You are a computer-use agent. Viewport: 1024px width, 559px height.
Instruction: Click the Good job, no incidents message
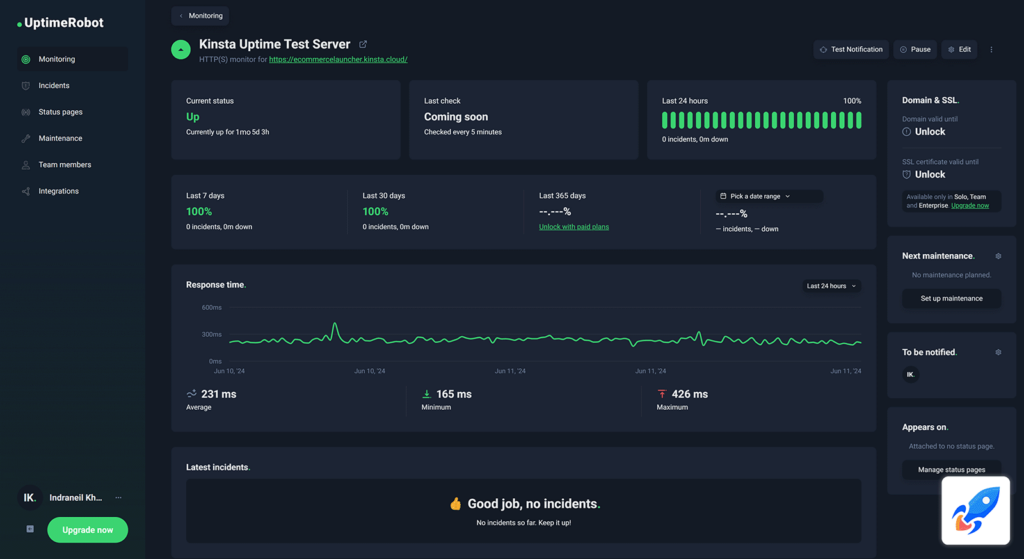click(534, 503)
